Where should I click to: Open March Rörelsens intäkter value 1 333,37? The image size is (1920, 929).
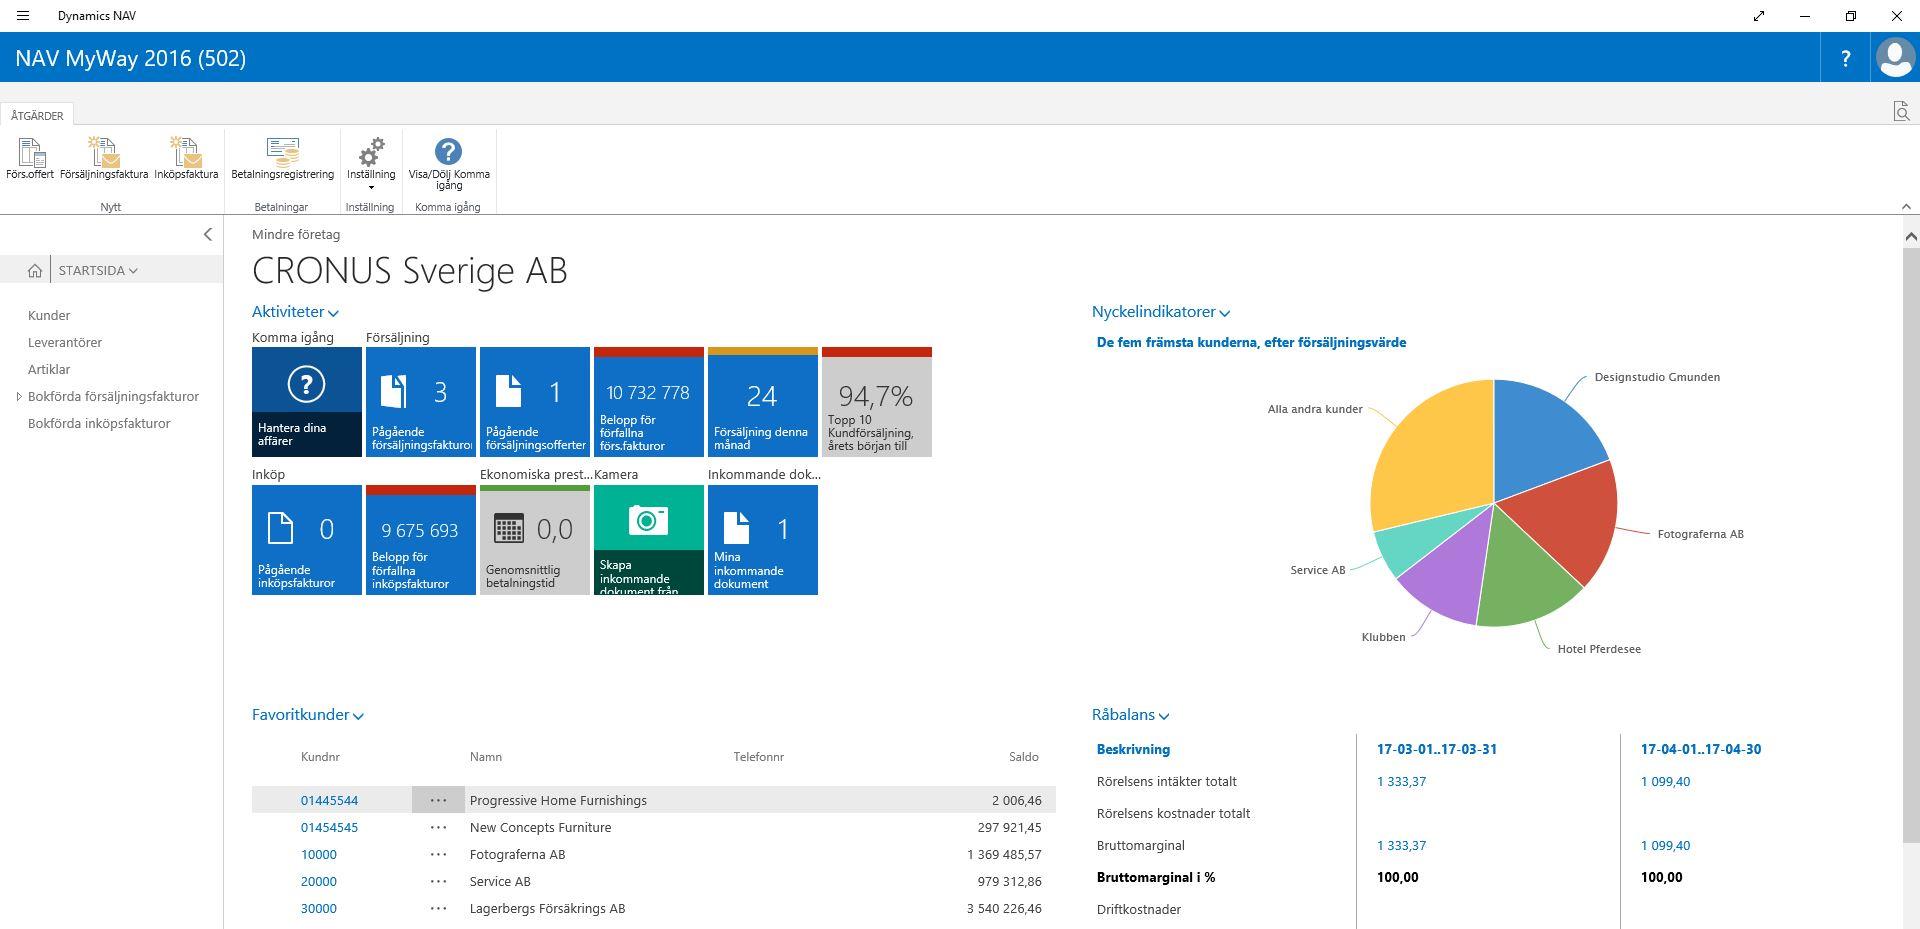click(x=1401, y=781)
